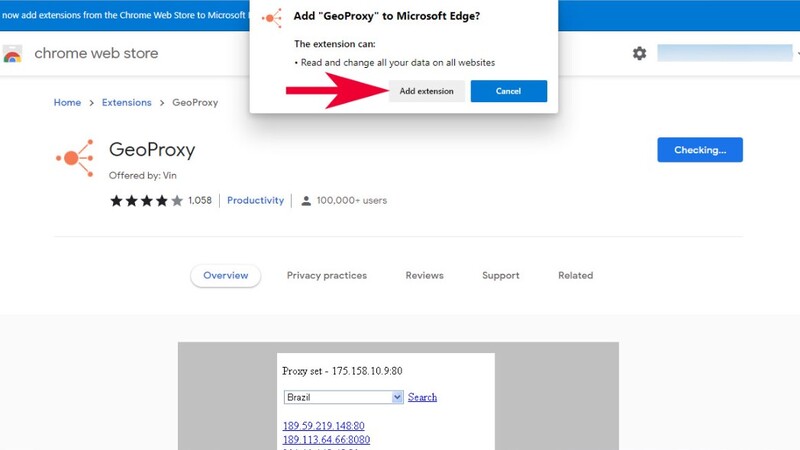Image resolution: width=800 pixels, height=450 pixels.
Task: Click the GeoProxy breadcrumb text
Action: coord(195,103)
